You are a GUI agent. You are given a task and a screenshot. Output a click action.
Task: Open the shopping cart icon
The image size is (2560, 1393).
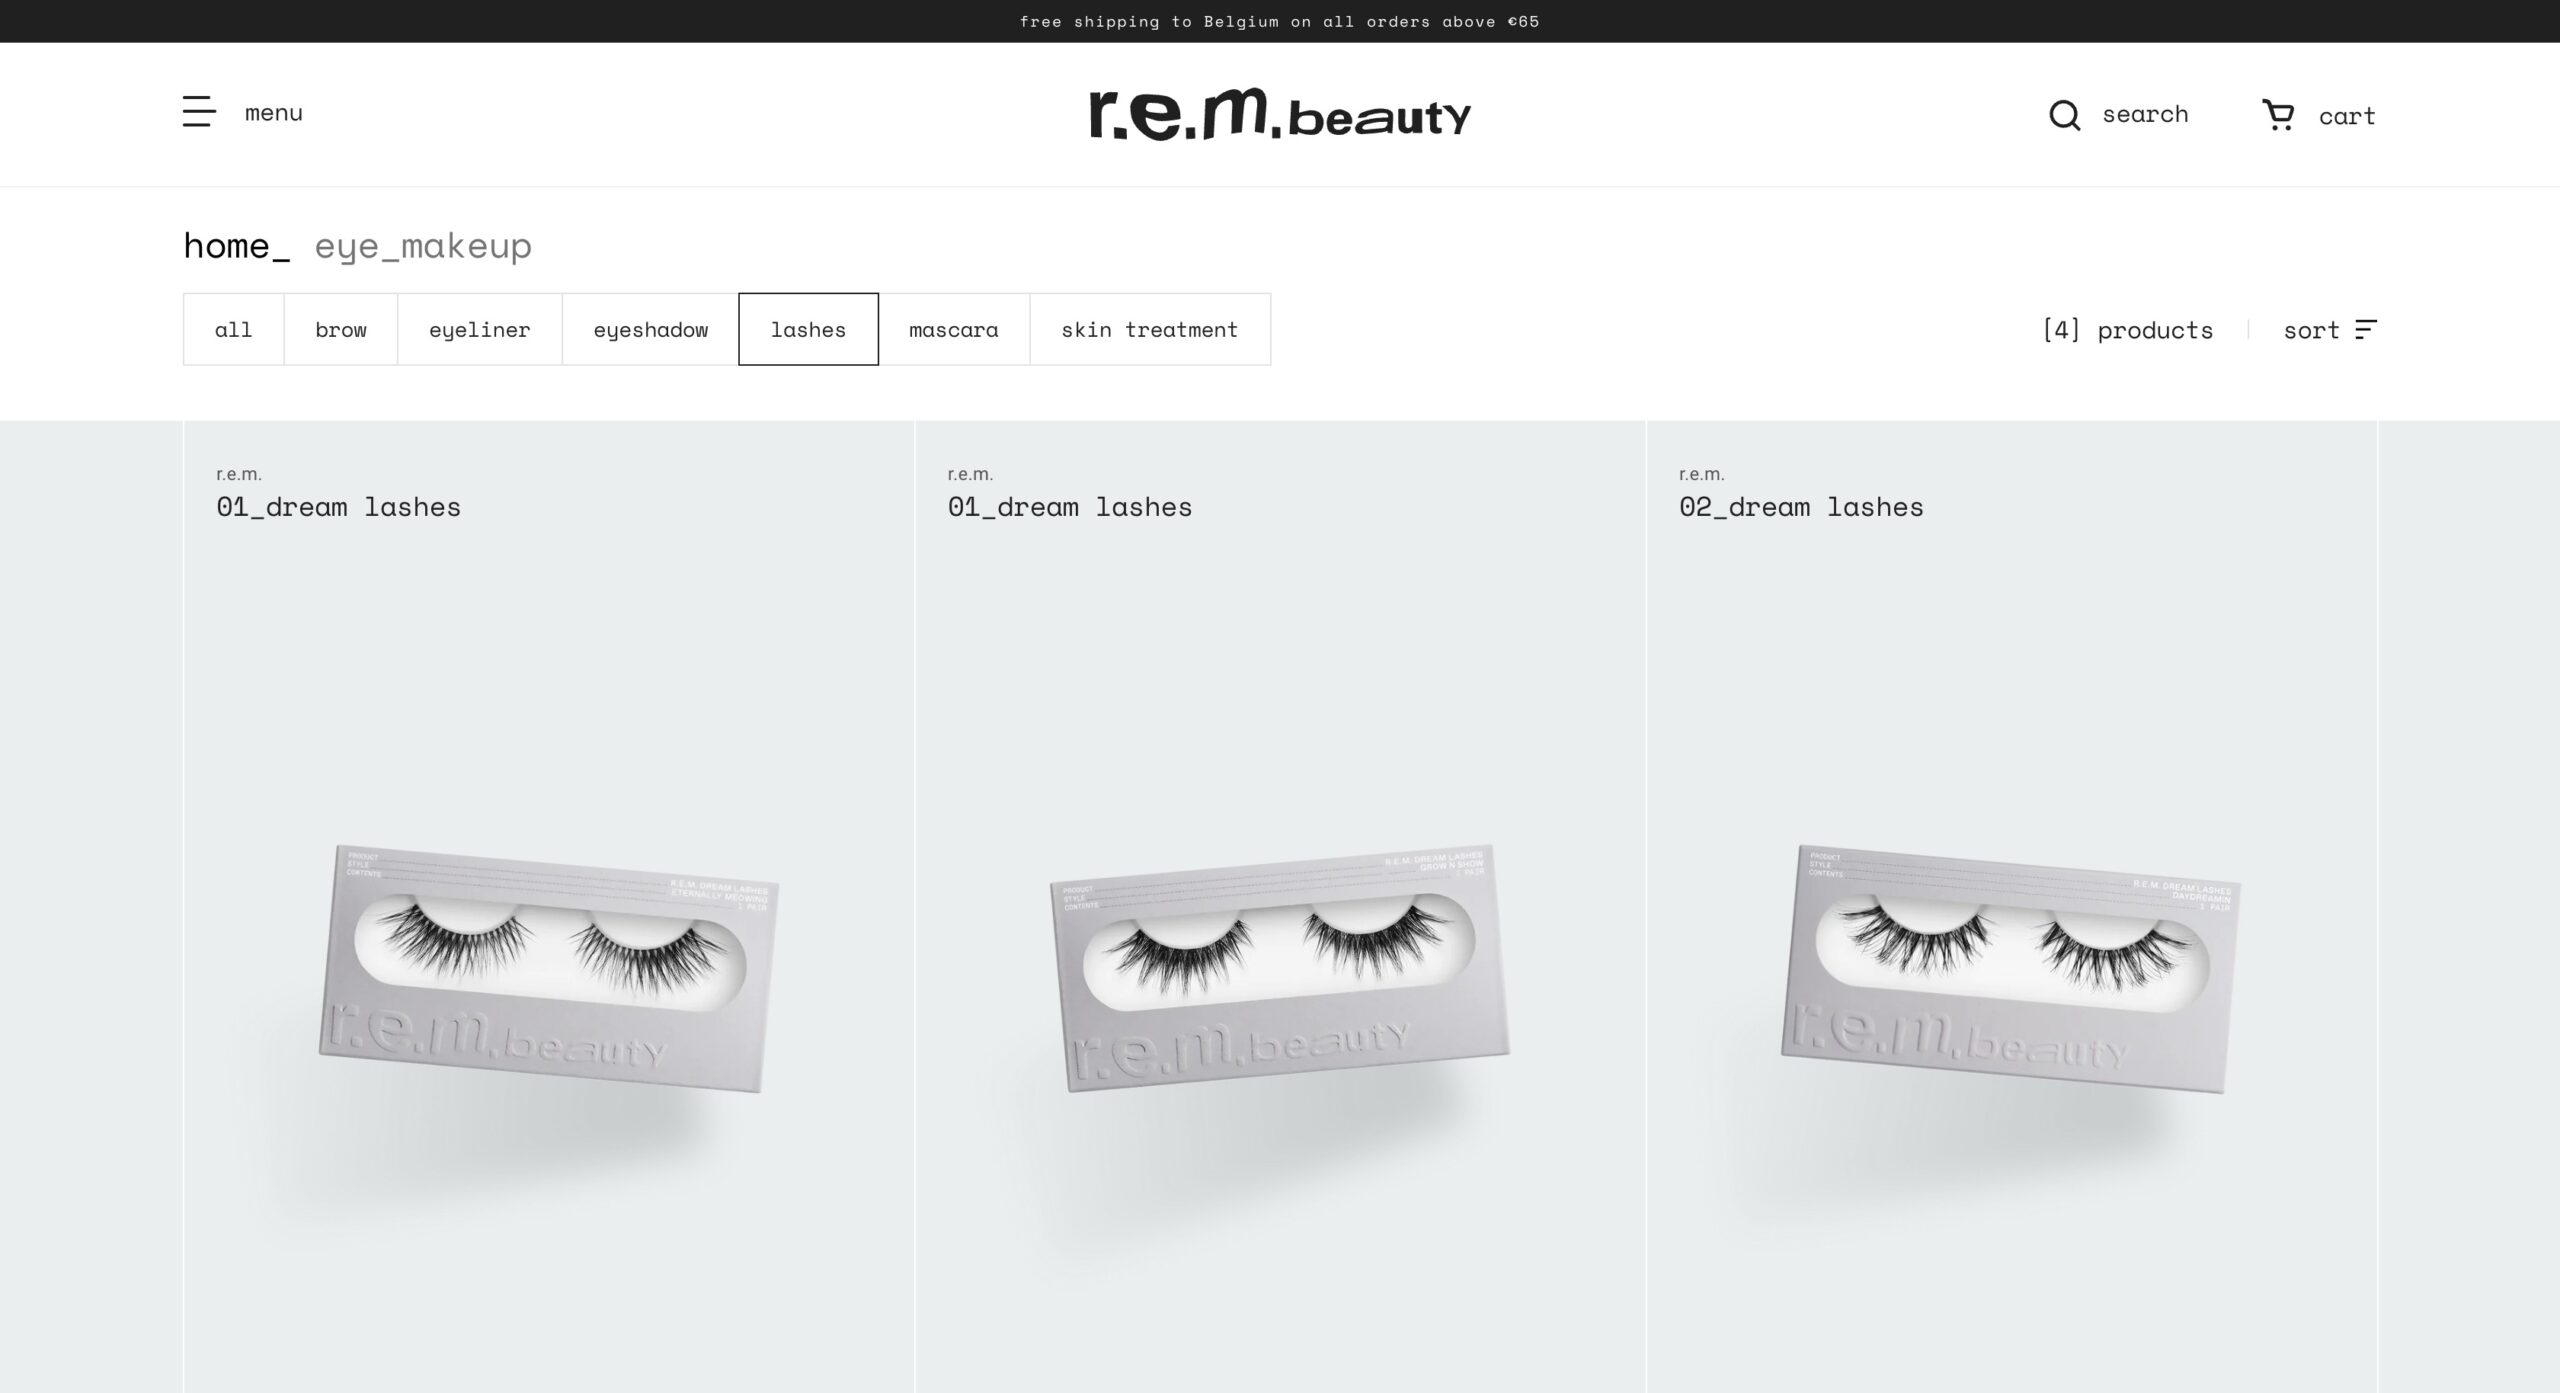pos(2278,115)
